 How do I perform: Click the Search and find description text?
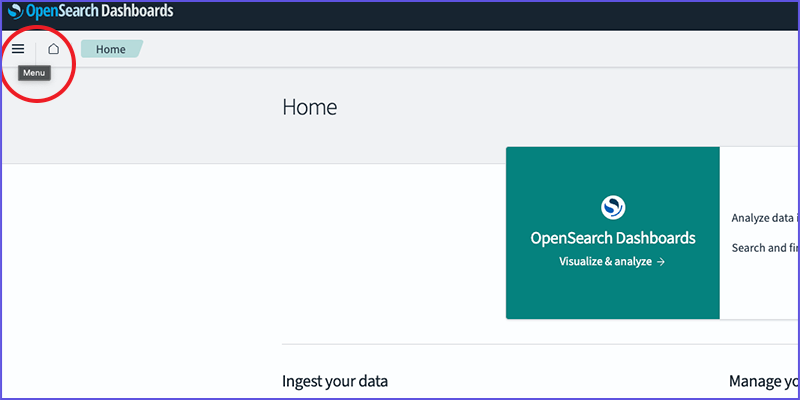pos(765,248)
